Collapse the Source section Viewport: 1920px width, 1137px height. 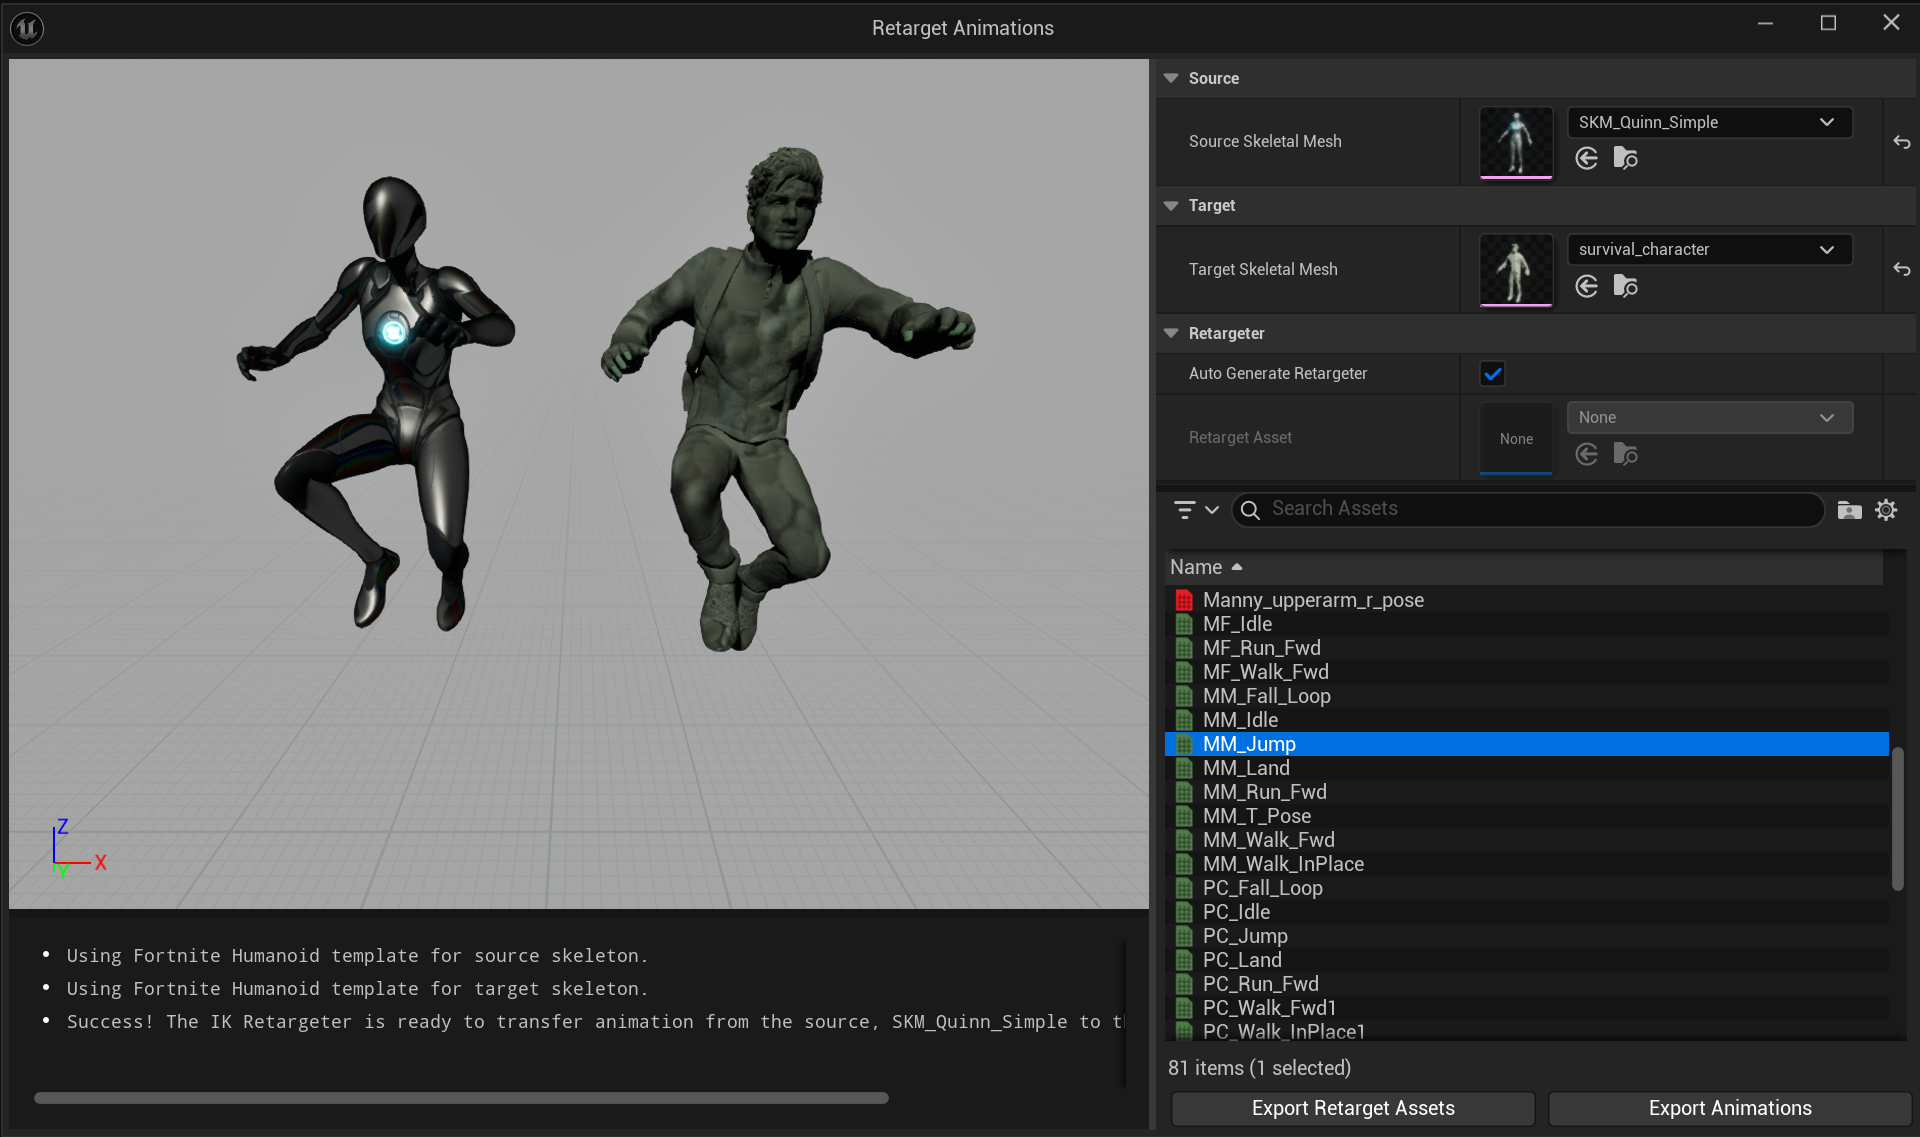[x=1171, y=78]
